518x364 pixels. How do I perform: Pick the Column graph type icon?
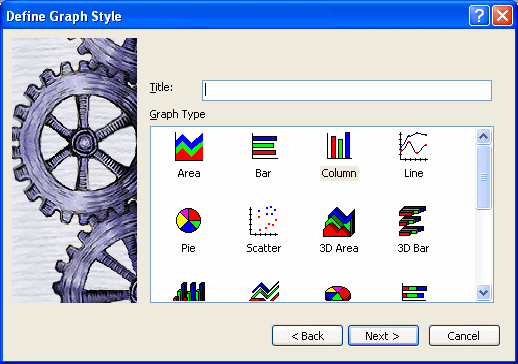tap(339, 146)
